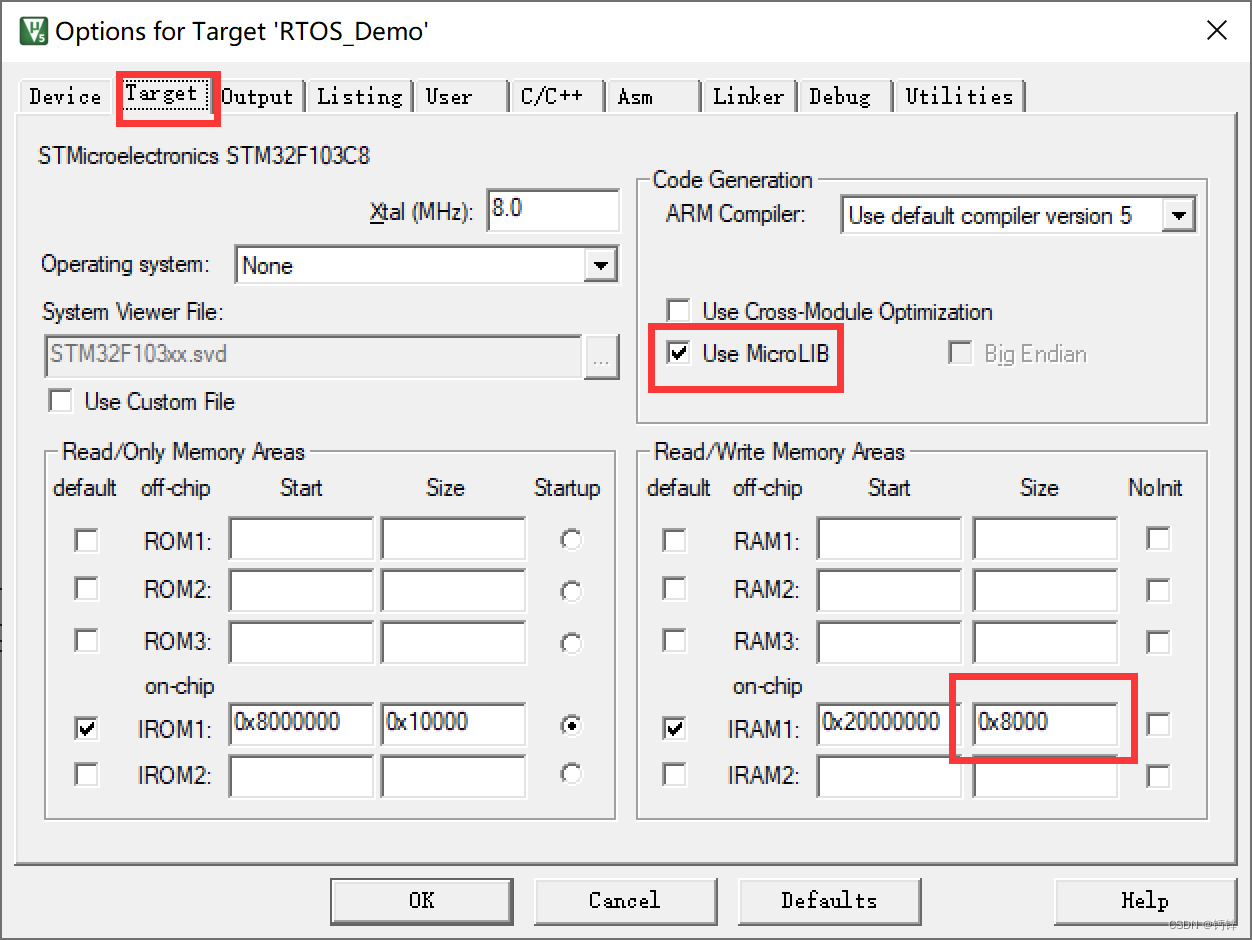Toggle the RAM2 NoInit checkbox
The height and width of the screenshot is (940, 1252).
pos(1158,590)
